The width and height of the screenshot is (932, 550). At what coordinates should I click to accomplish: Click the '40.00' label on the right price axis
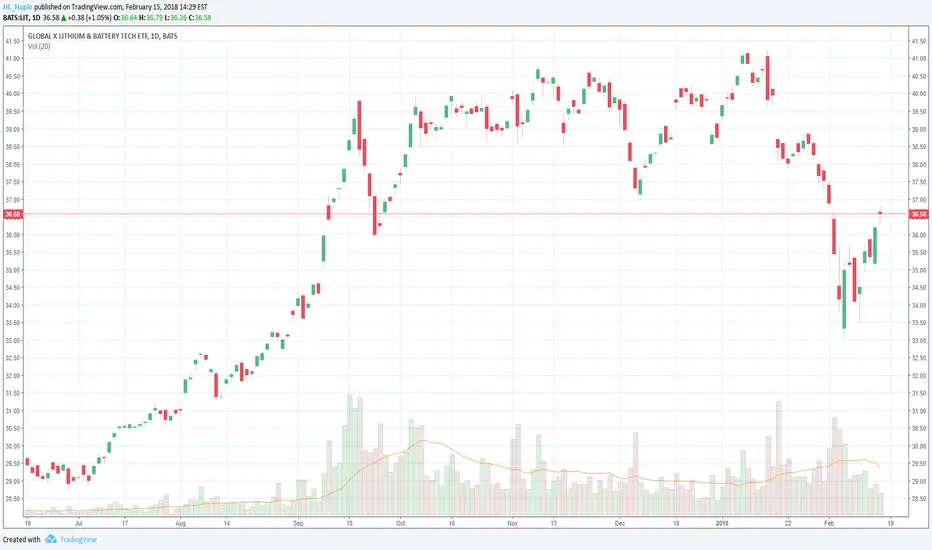(918, 94)
